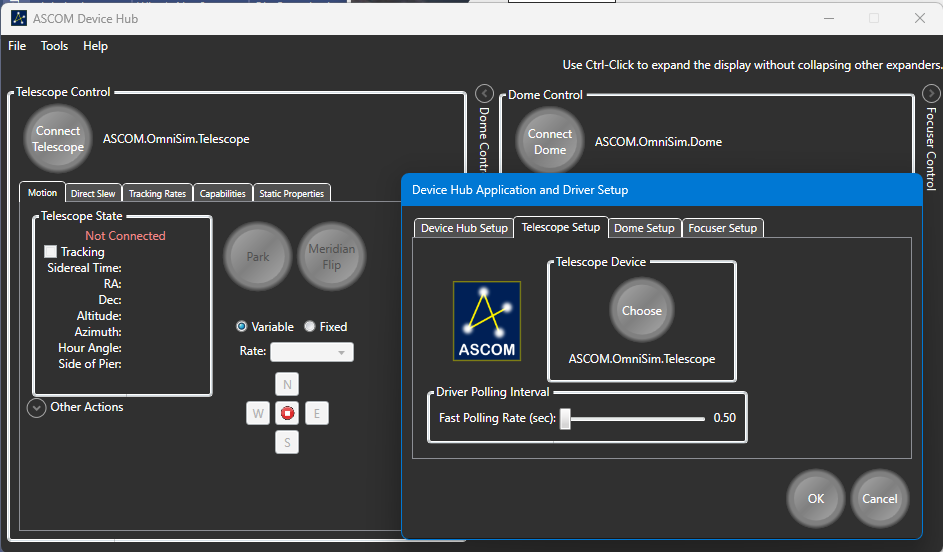
Task: Click the Connect Telescope button
Action: tap(58, 139)
